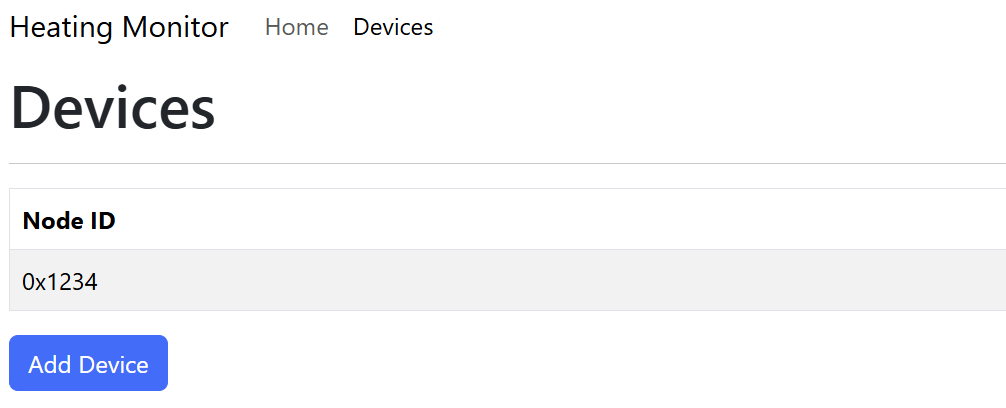Choose Home in the top navigation
1006x408 pixels.
pyautogui.click(x=296, y=27)
